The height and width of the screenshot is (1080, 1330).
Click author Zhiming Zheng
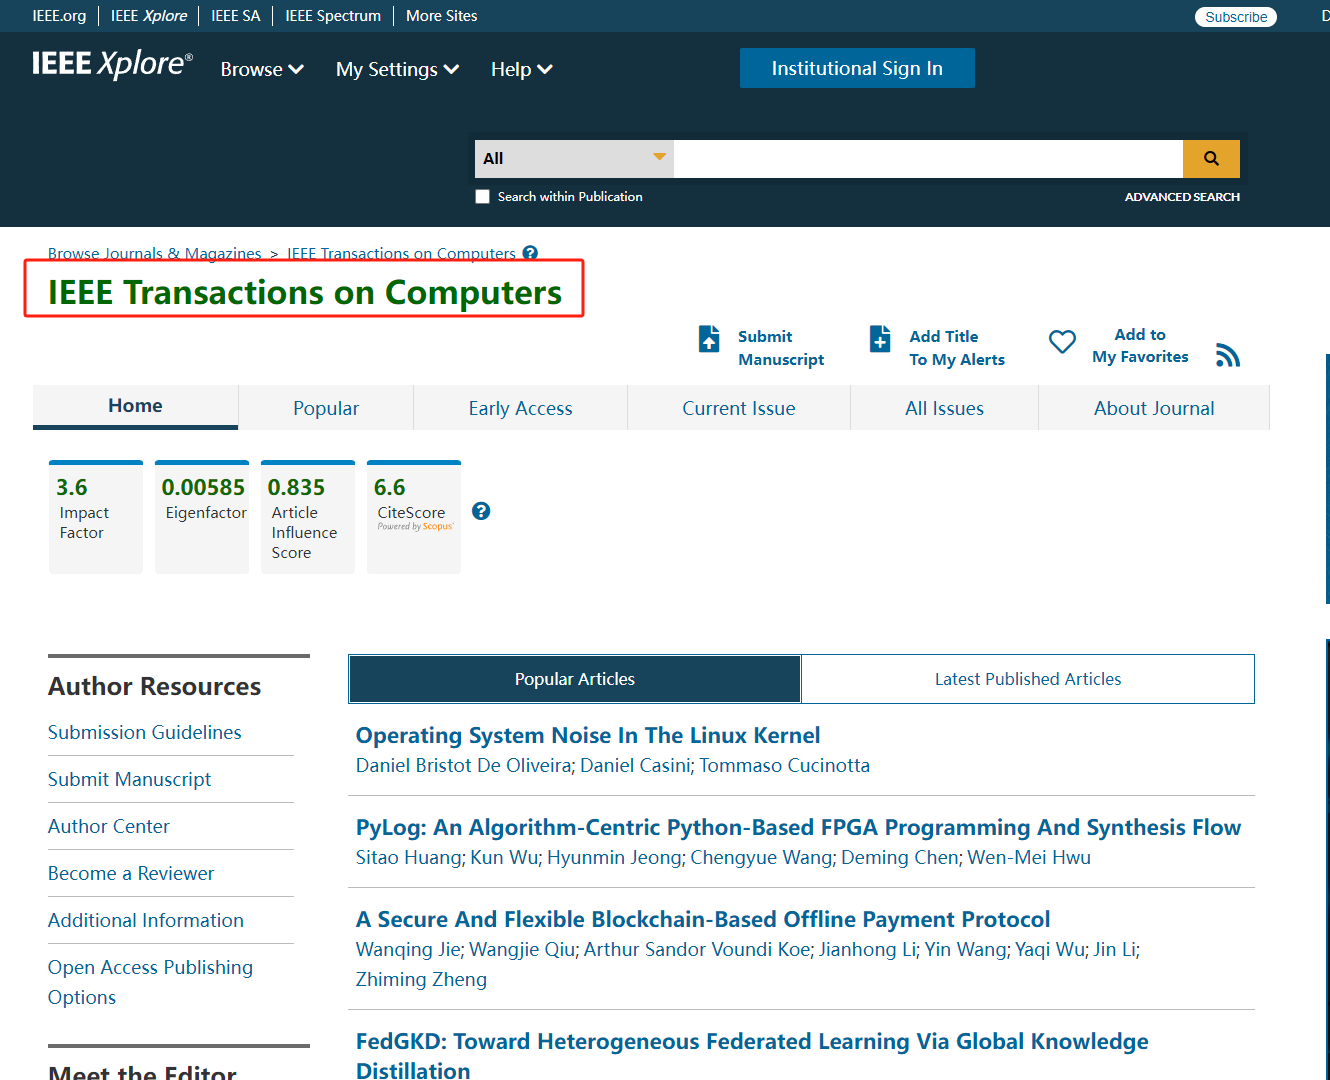point(421,979)
